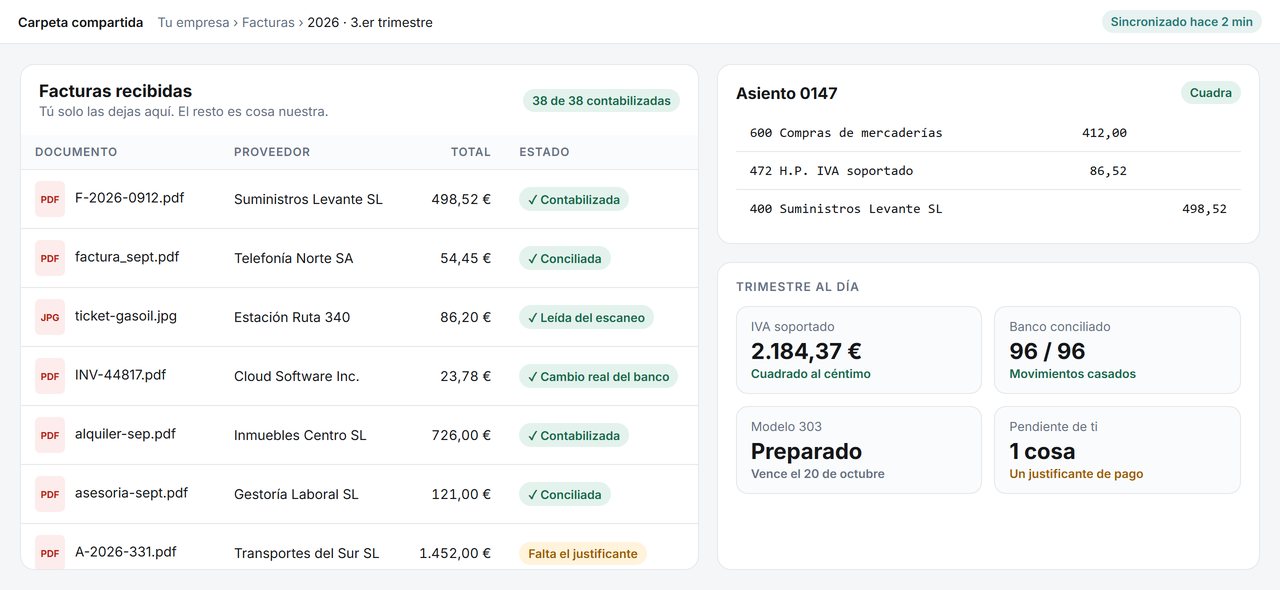
Task: Open the 'Pendiente de ti' summary card
Action: point(1117,450)
